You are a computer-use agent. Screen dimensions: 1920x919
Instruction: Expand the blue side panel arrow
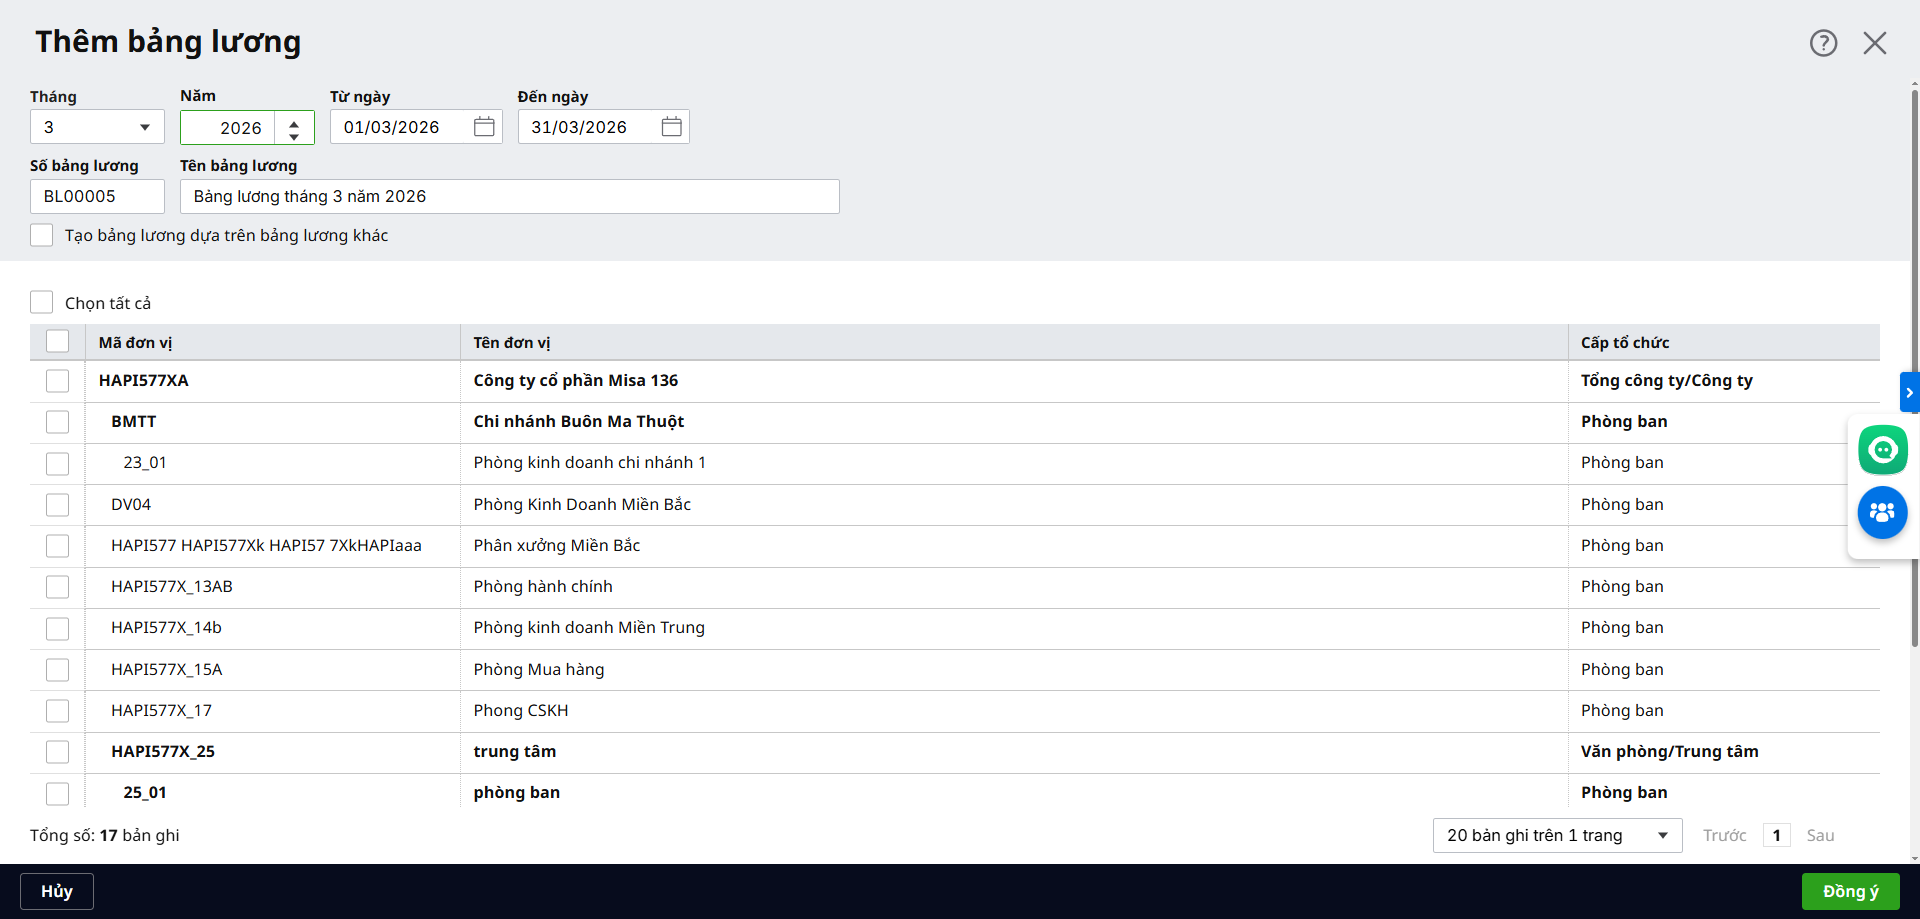pos(1908,393)
